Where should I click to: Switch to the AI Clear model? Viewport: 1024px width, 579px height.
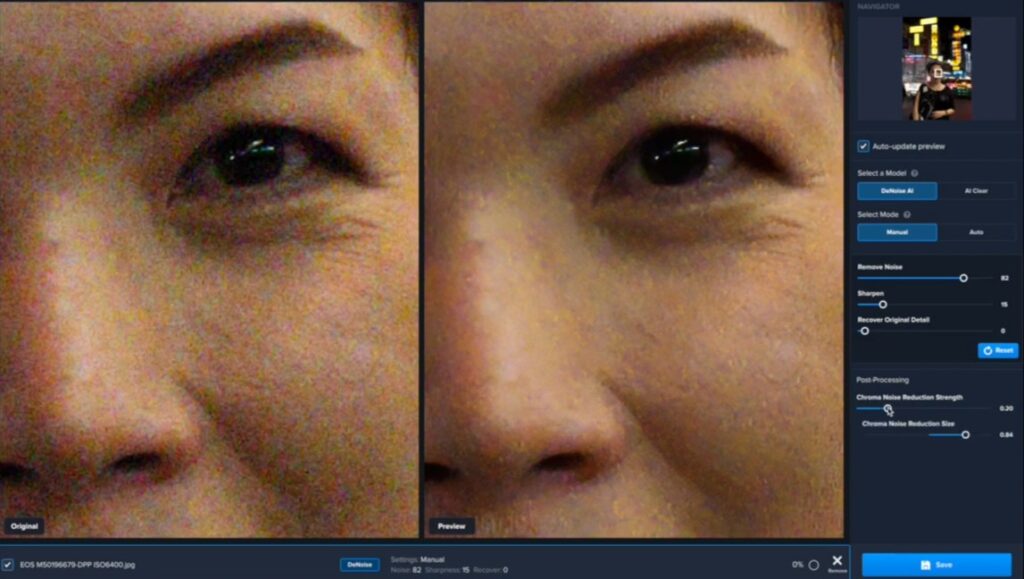(975, 190)
